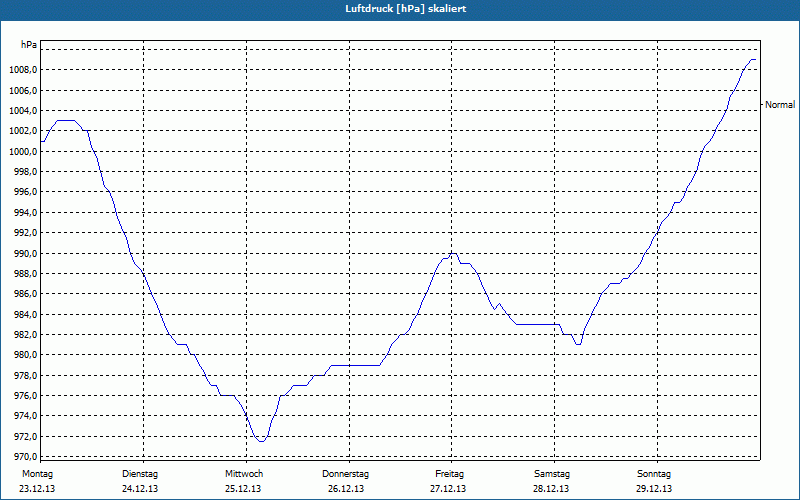
Task: Select the 992,0 axis value
Action: (25, 233)
